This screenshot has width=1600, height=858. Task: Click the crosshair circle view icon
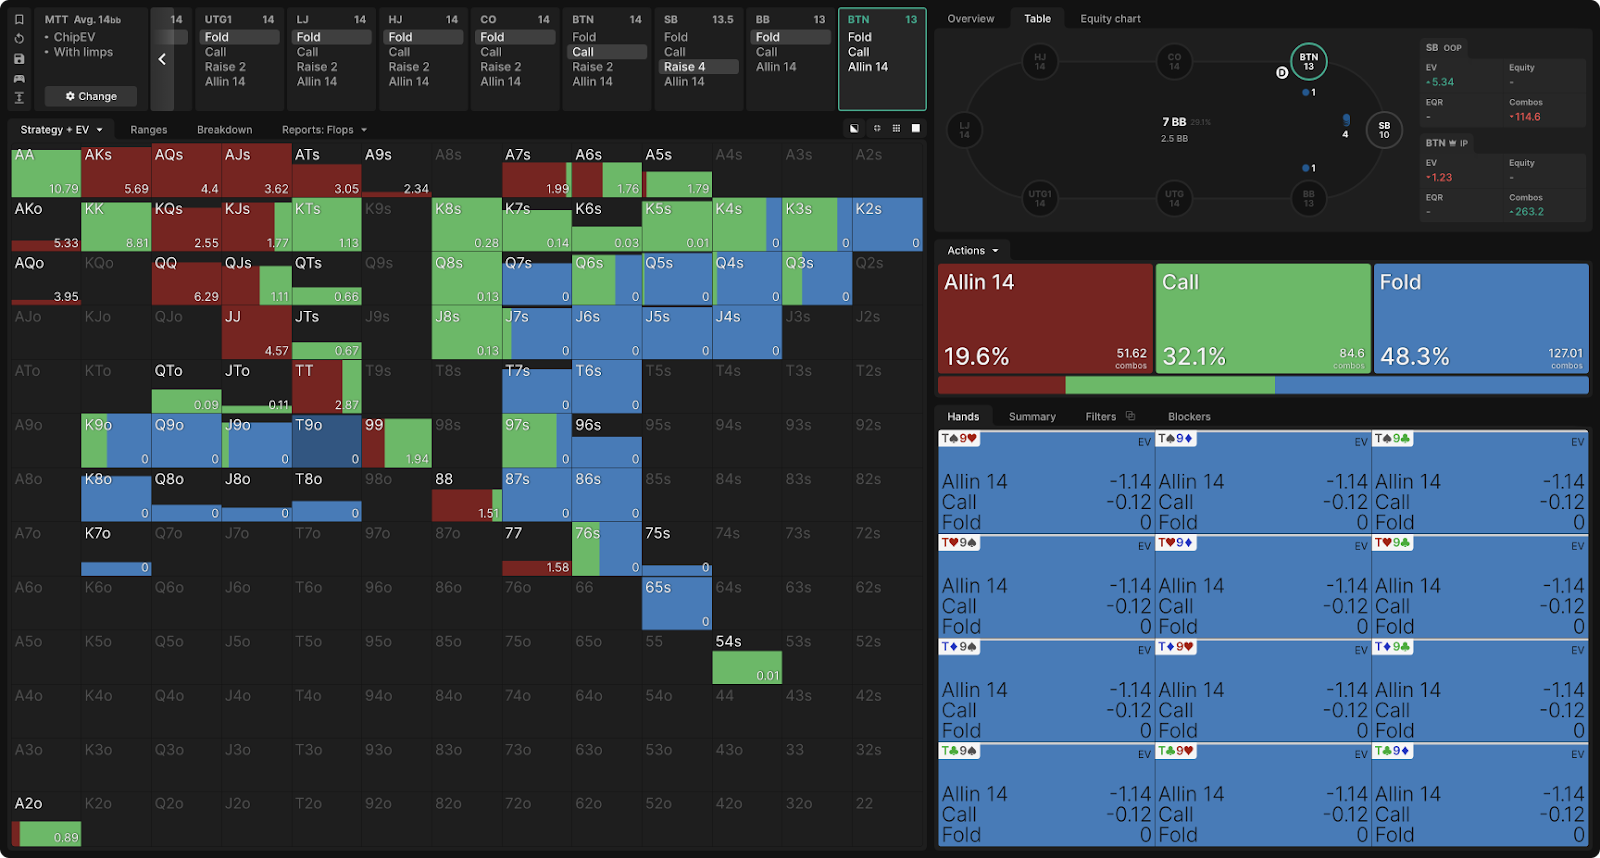(x=877, y=129)
